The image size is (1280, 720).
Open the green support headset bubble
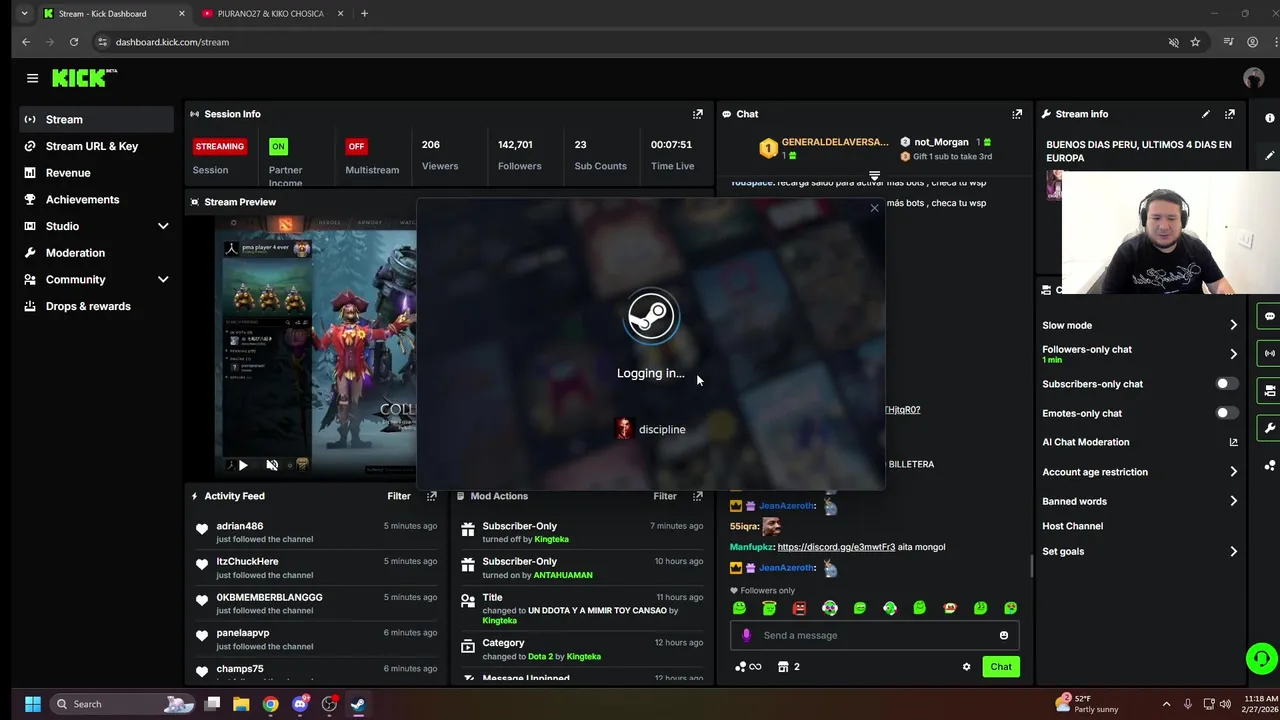(x=1261, y=659)
